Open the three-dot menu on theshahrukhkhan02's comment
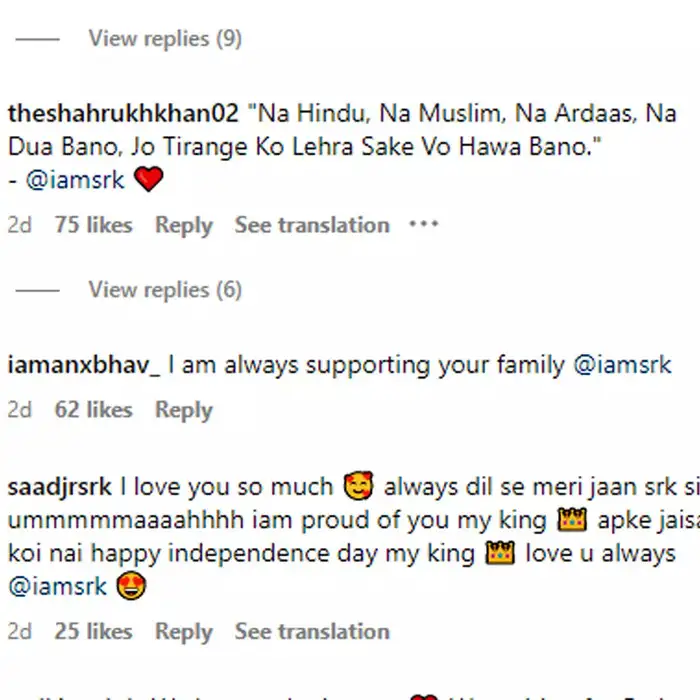 [424, 224]
